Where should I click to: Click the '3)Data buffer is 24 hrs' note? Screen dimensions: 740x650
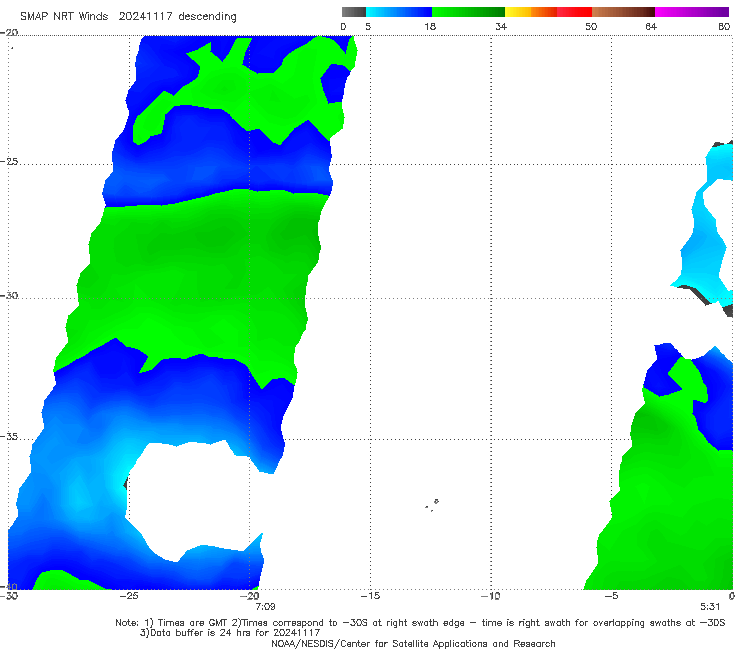230,633
